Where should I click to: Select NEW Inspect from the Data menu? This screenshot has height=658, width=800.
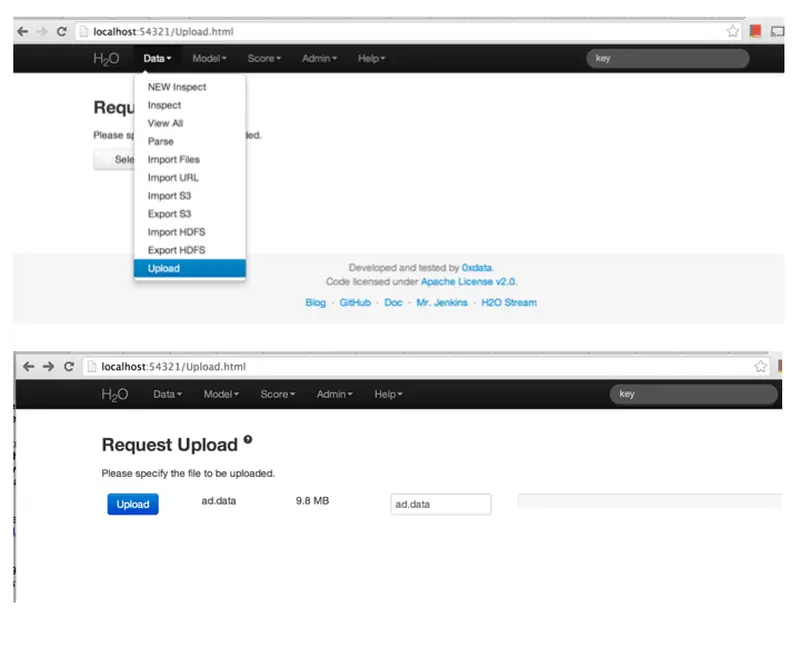point(190,87)
